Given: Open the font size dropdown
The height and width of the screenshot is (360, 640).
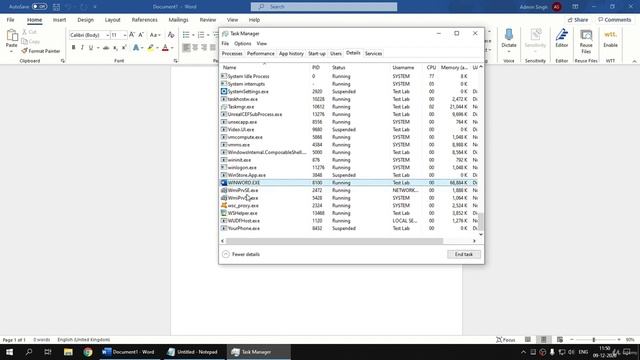Looking at the screenshot, I should tap(124, 35).
